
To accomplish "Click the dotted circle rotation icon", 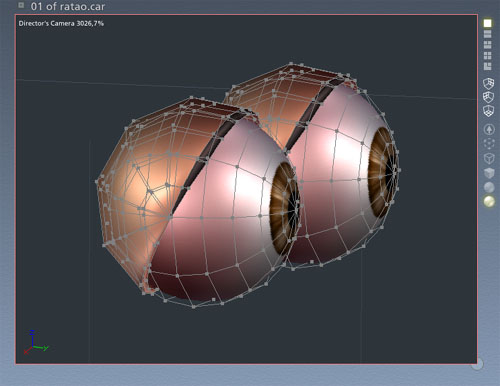I will tap(489, 144).
